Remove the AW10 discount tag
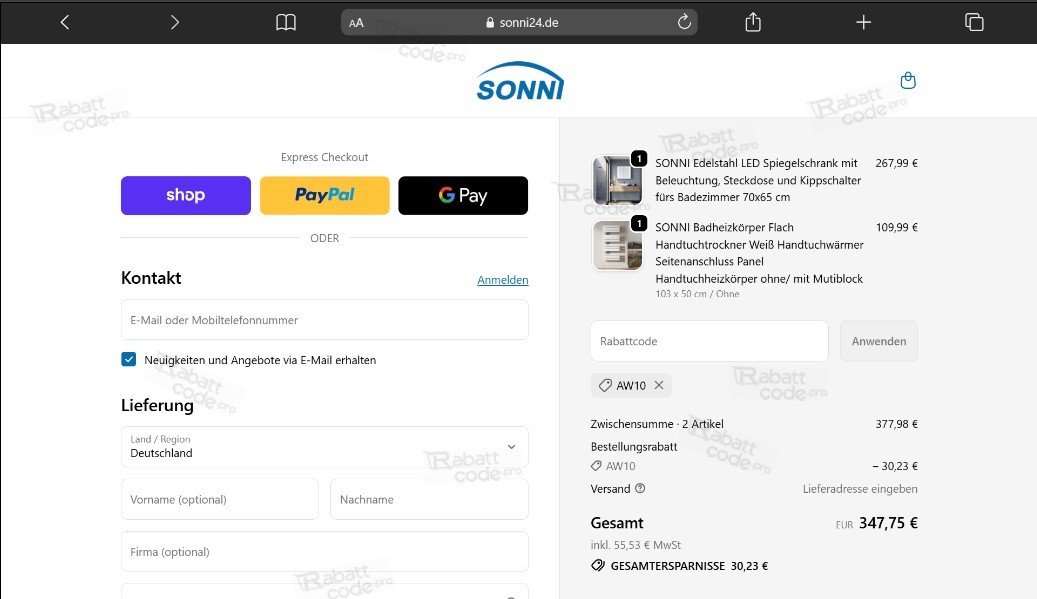1037x599 pixels. (658, 385)
